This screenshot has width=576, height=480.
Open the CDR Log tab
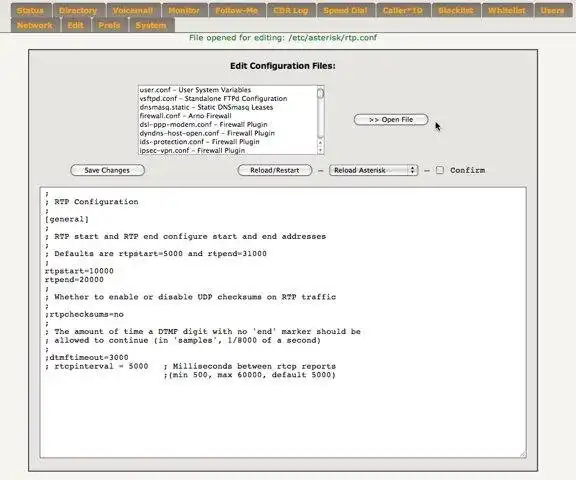(291, 11)
